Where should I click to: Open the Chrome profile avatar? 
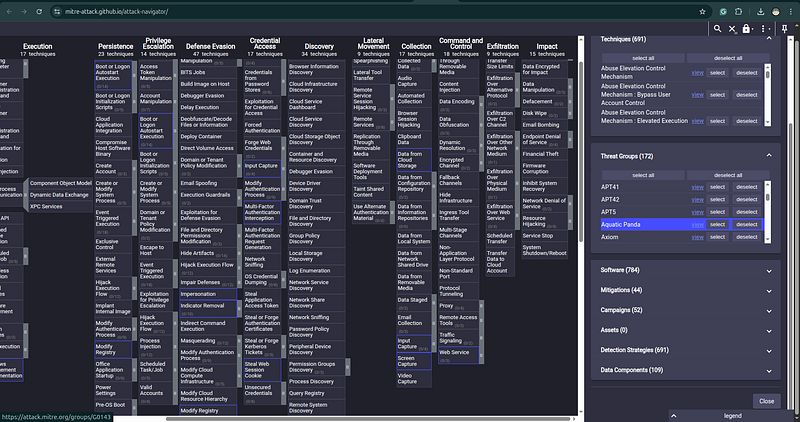tap(776, 11)
